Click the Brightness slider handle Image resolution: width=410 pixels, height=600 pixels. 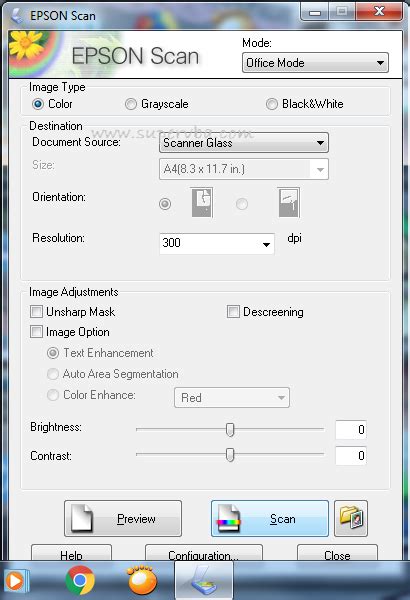coord(230,429)
